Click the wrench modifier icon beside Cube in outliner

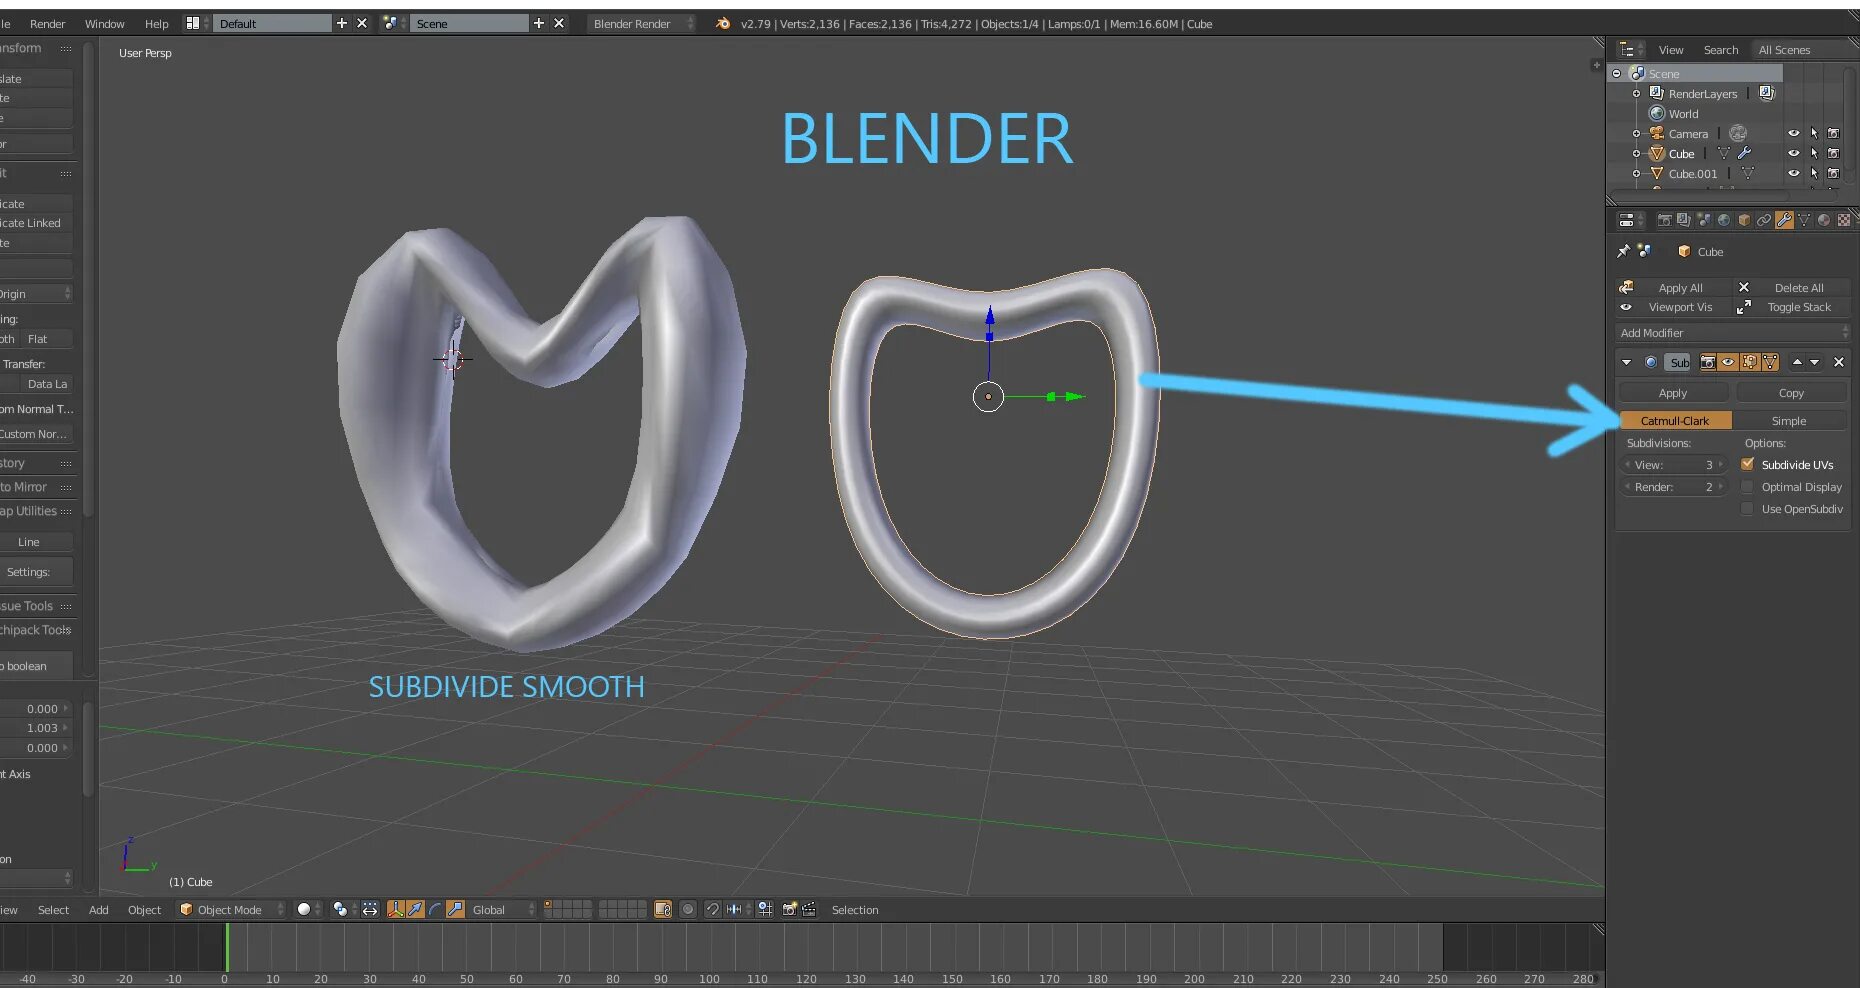[x=1744, y=153]
